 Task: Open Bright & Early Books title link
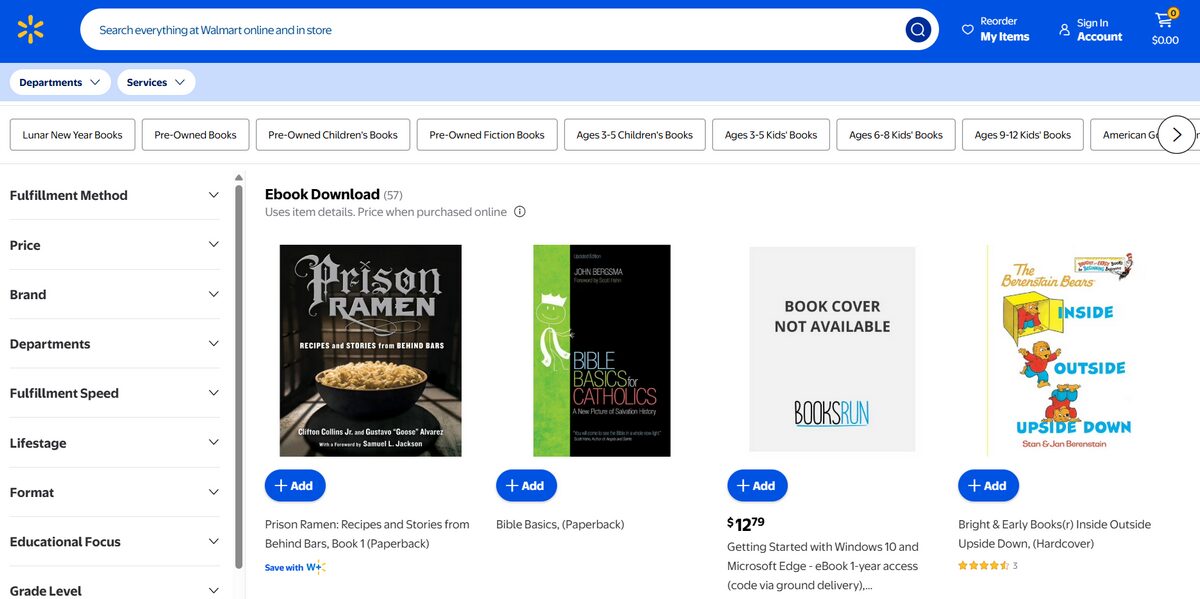(x=1054, y=534)
